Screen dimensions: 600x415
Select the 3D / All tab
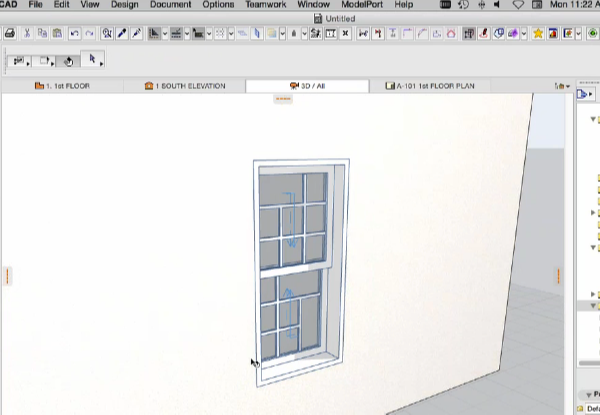click(307, 86)
